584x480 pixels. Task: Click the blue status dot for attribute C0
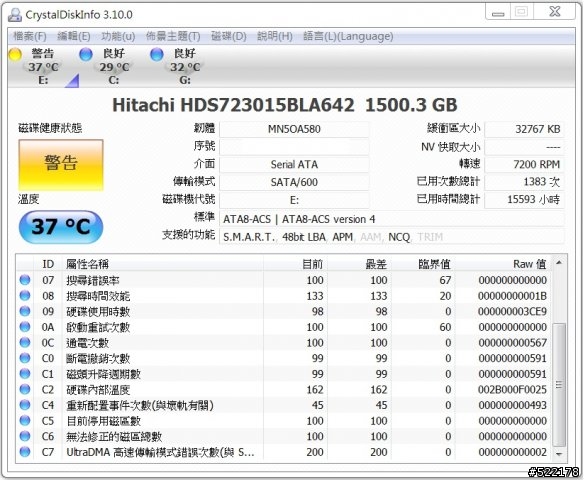coord(25,358)
